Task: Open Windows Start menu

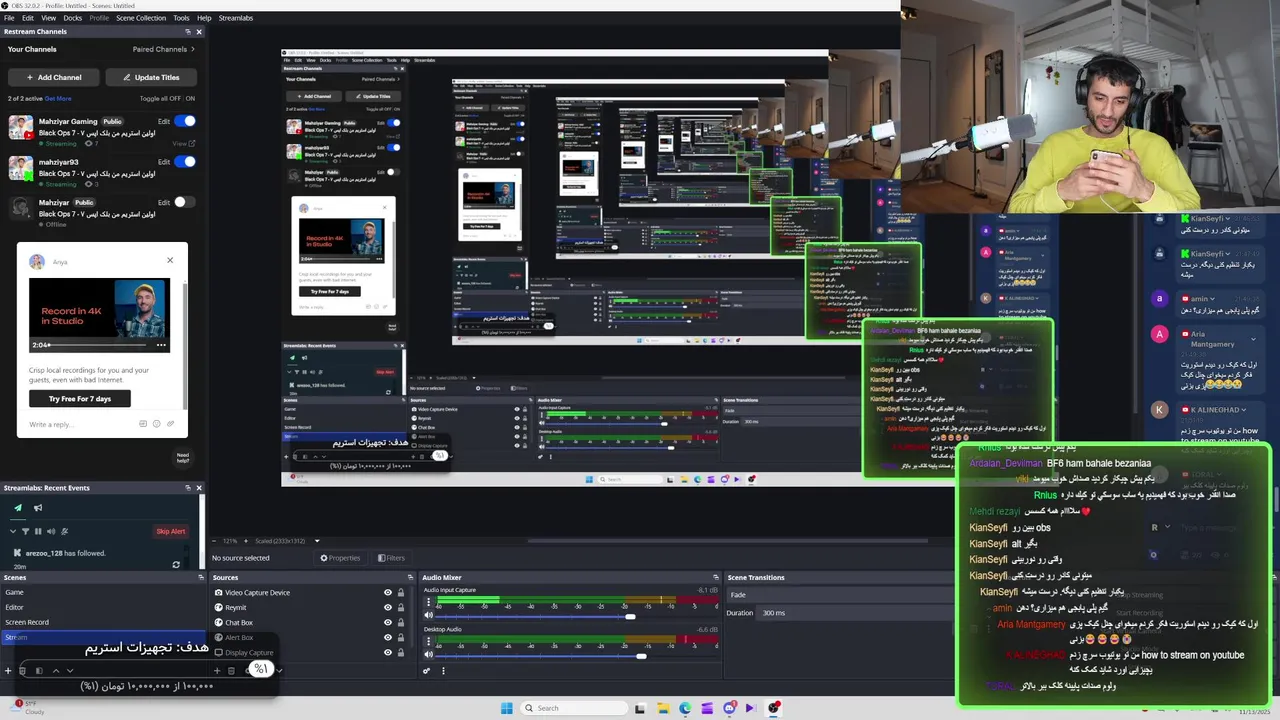Action: pos(507,708)
